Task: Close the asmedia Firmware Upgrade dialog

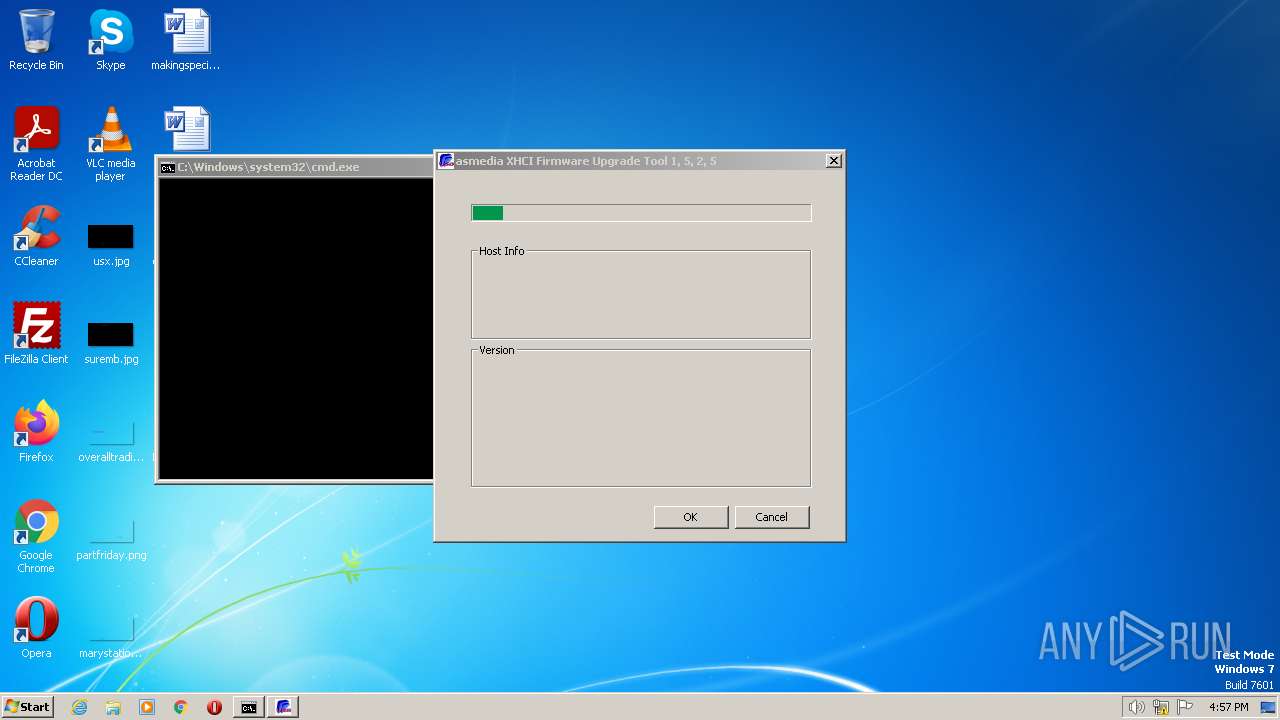Action: click(x=833, y=161)
